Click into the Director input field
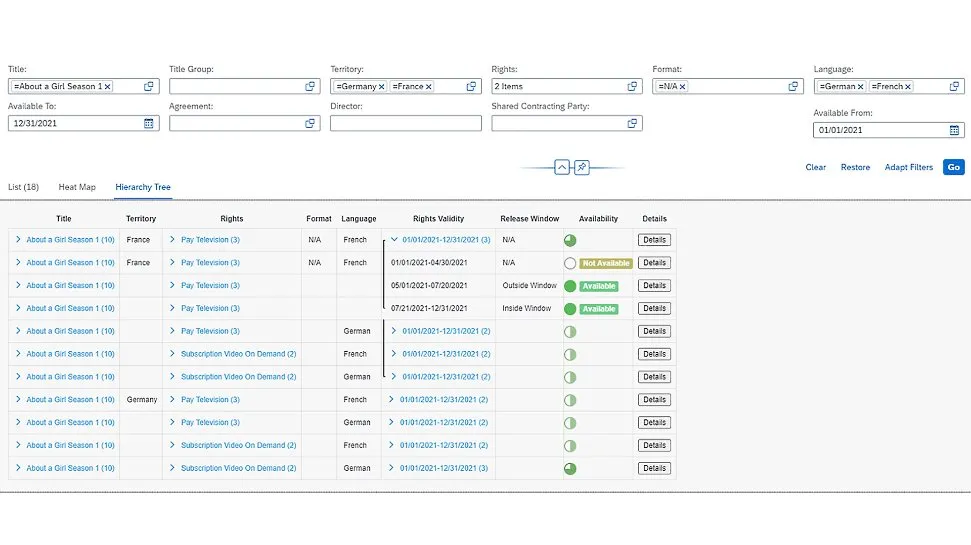Viewport: 971px width, 545px height. 405,124
